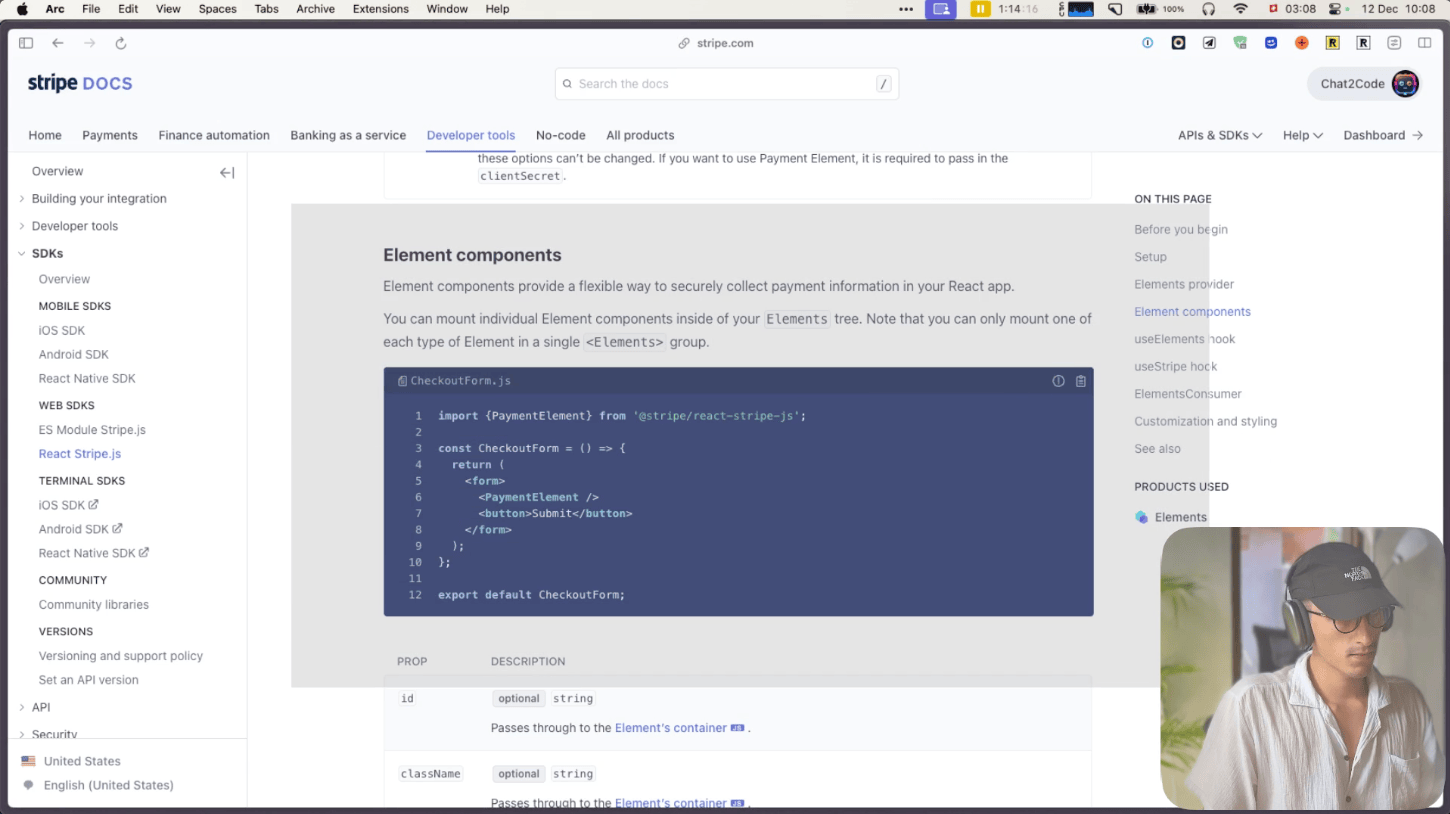Collapse the docs sidebar with arrow icon
The width and height of the screenshot is (1450, 814).
click(227, 173)
